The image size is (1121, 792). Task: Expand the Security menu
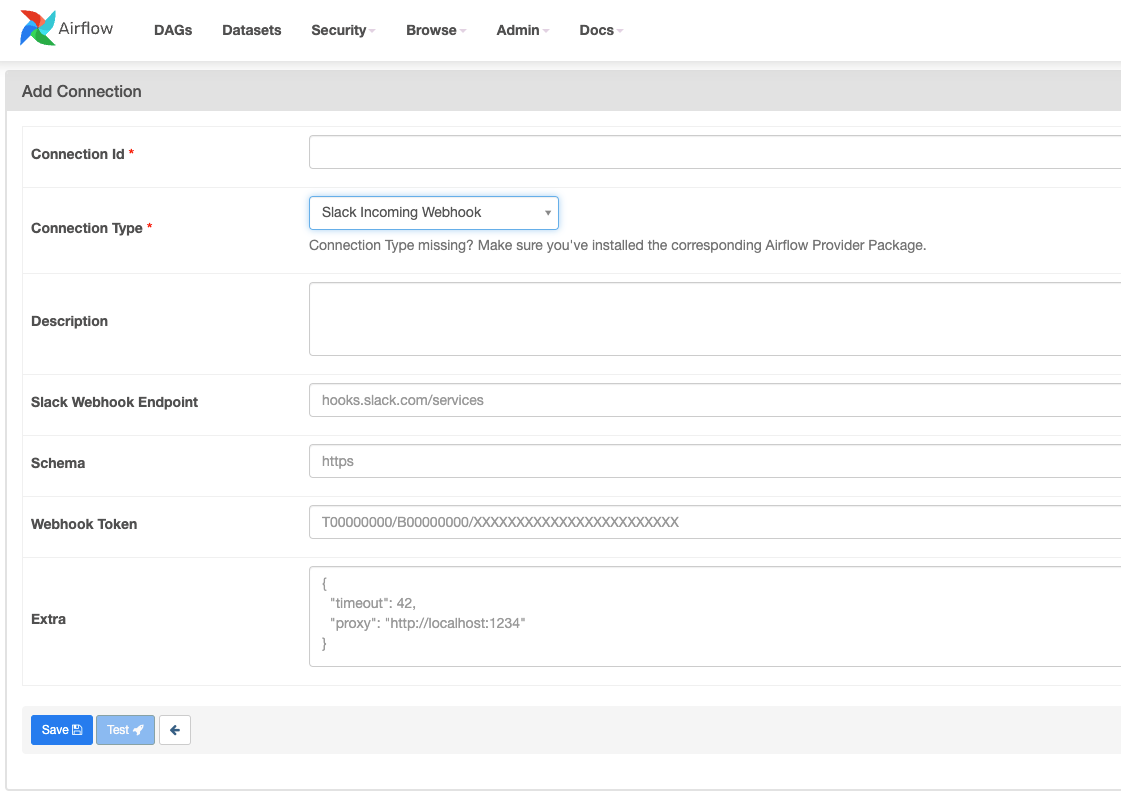pos(343,30)
